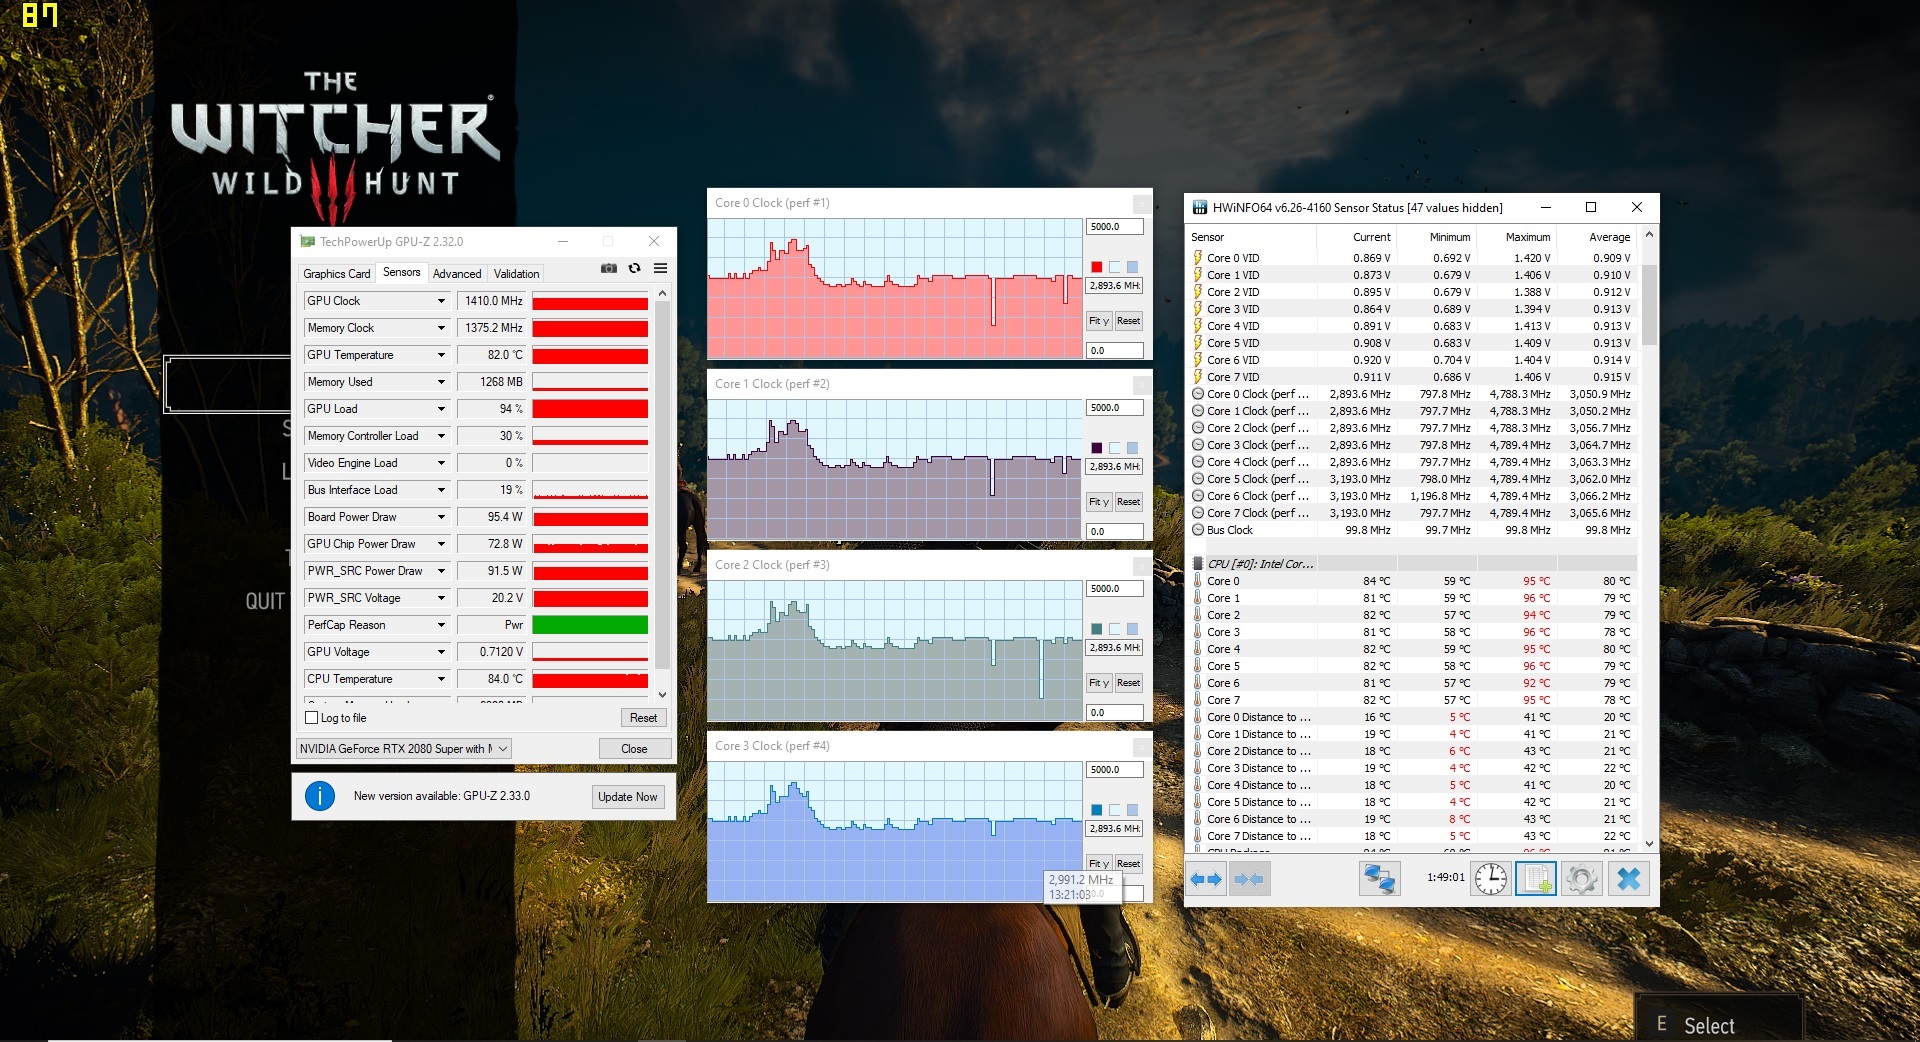
Task: Expand the GPU Clock sensor dropdown
Action: click(440, 301)
